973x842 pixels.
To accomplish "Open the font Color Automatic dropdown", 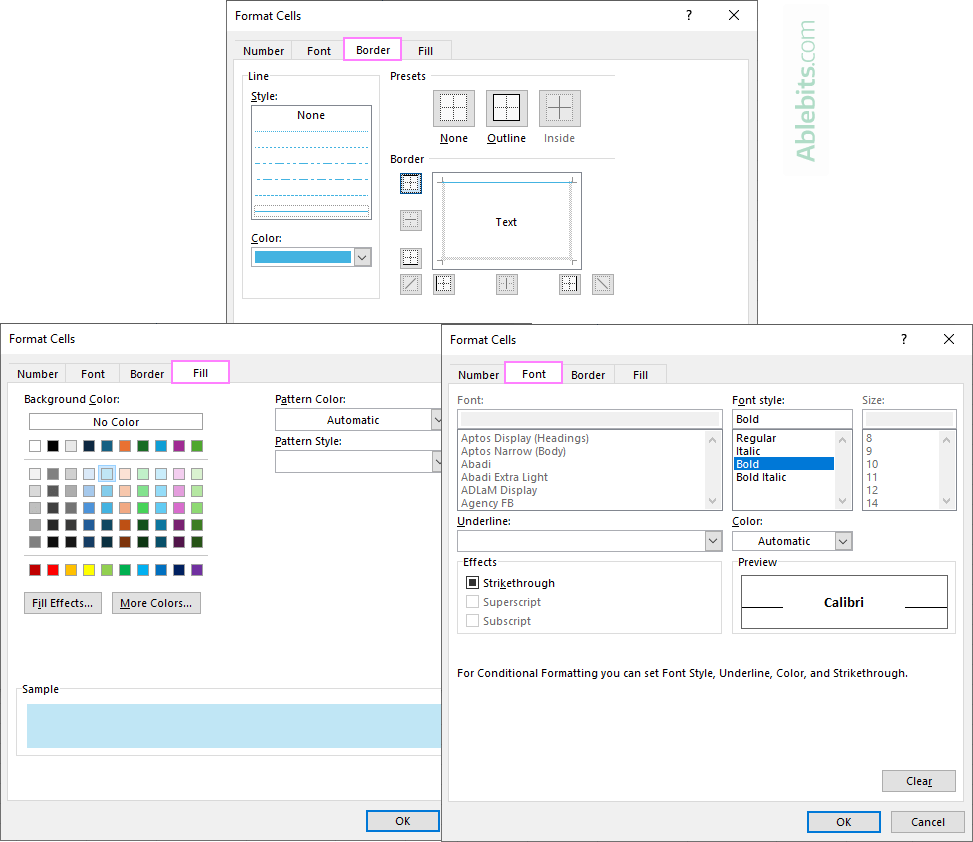I will click(843, 540).
